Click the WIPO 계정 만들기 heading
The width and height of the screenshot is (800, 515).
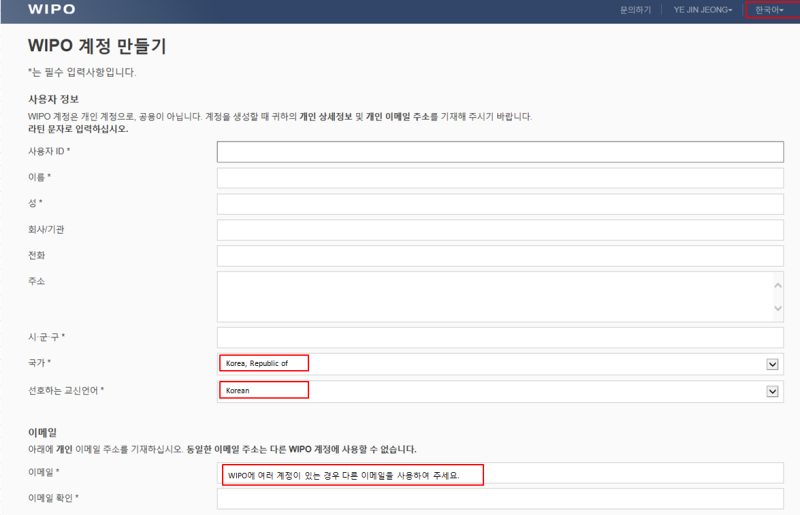click(x=97, y=46)
